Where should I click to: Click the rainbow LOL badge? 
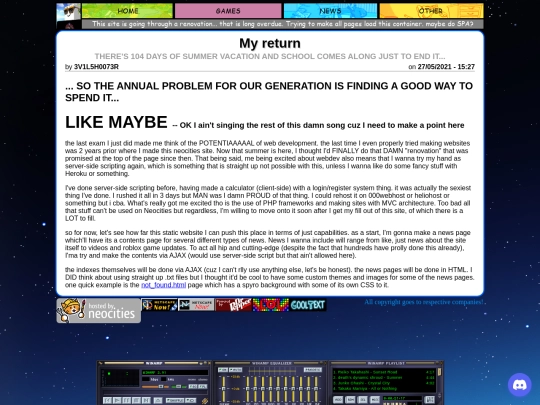pyautogui.click(x=271, y=305)
